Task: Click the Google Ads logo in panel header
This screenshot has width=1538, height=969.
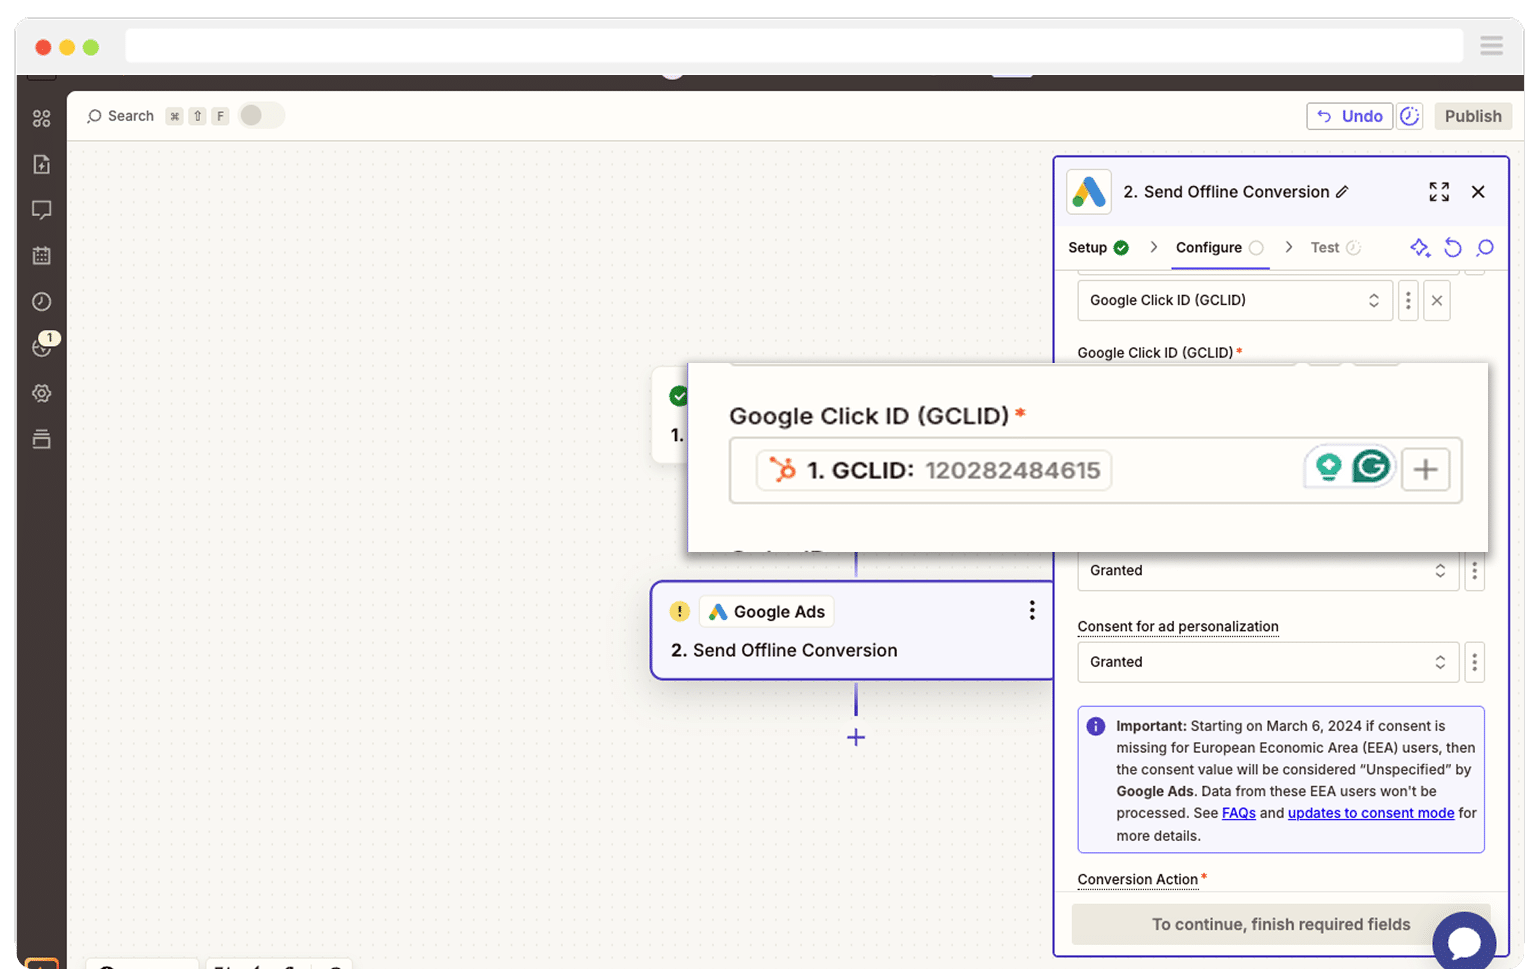Action: [x=1089, y=192]
